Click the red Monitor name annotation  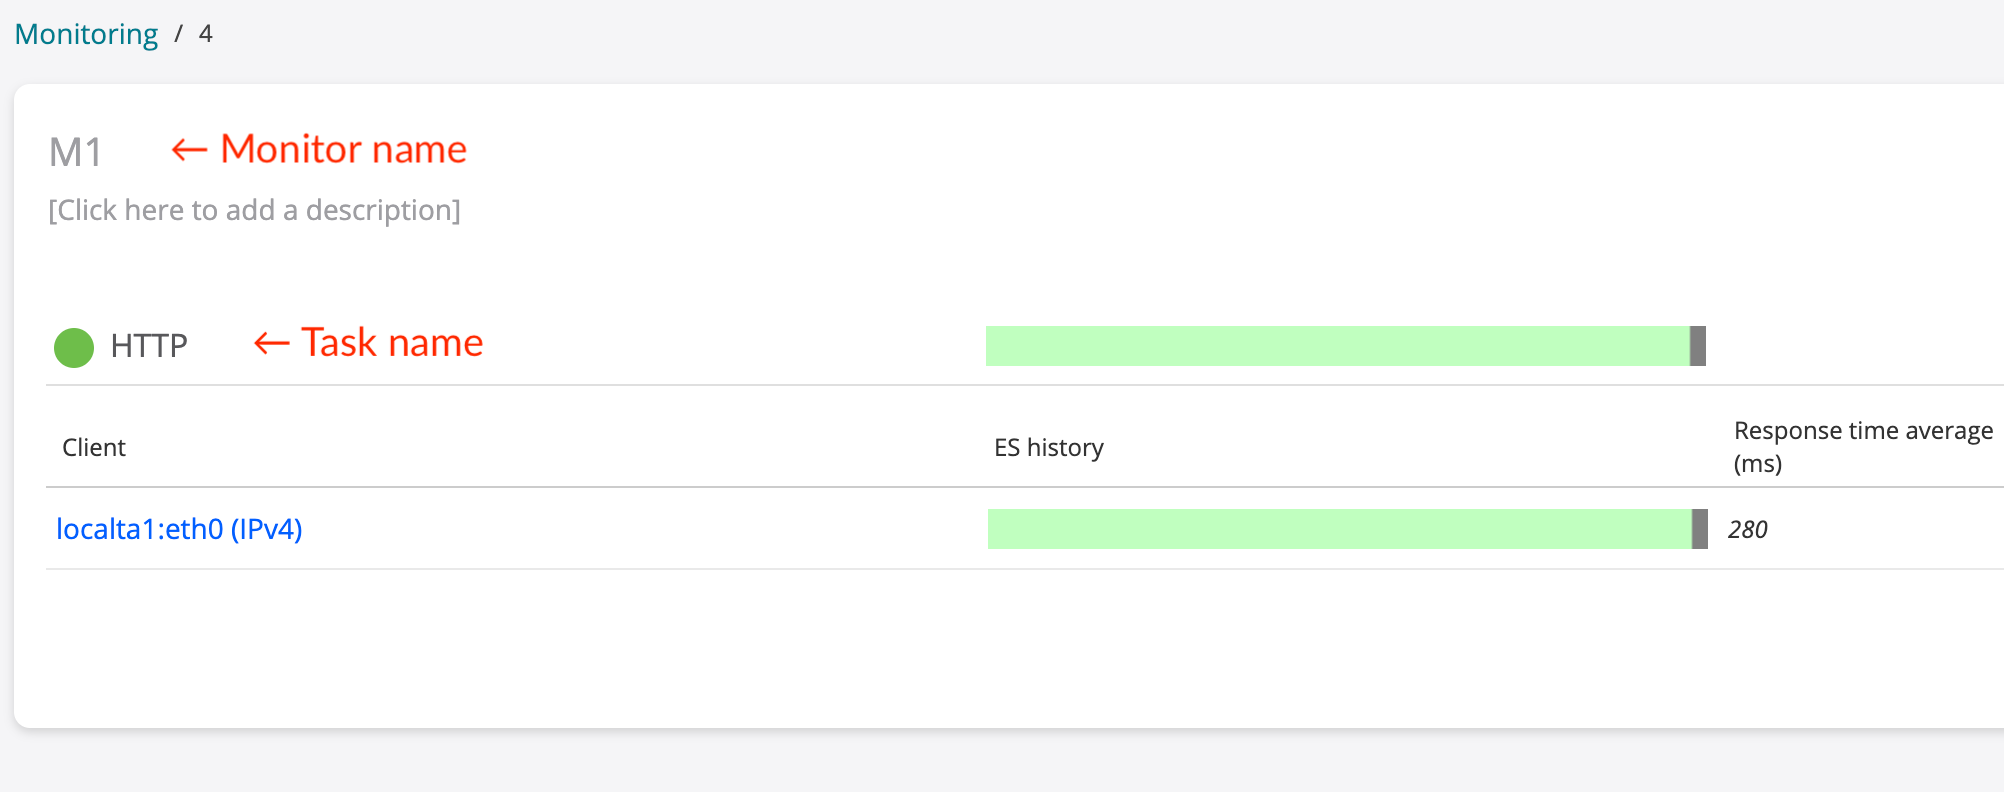tap(343, 149)
